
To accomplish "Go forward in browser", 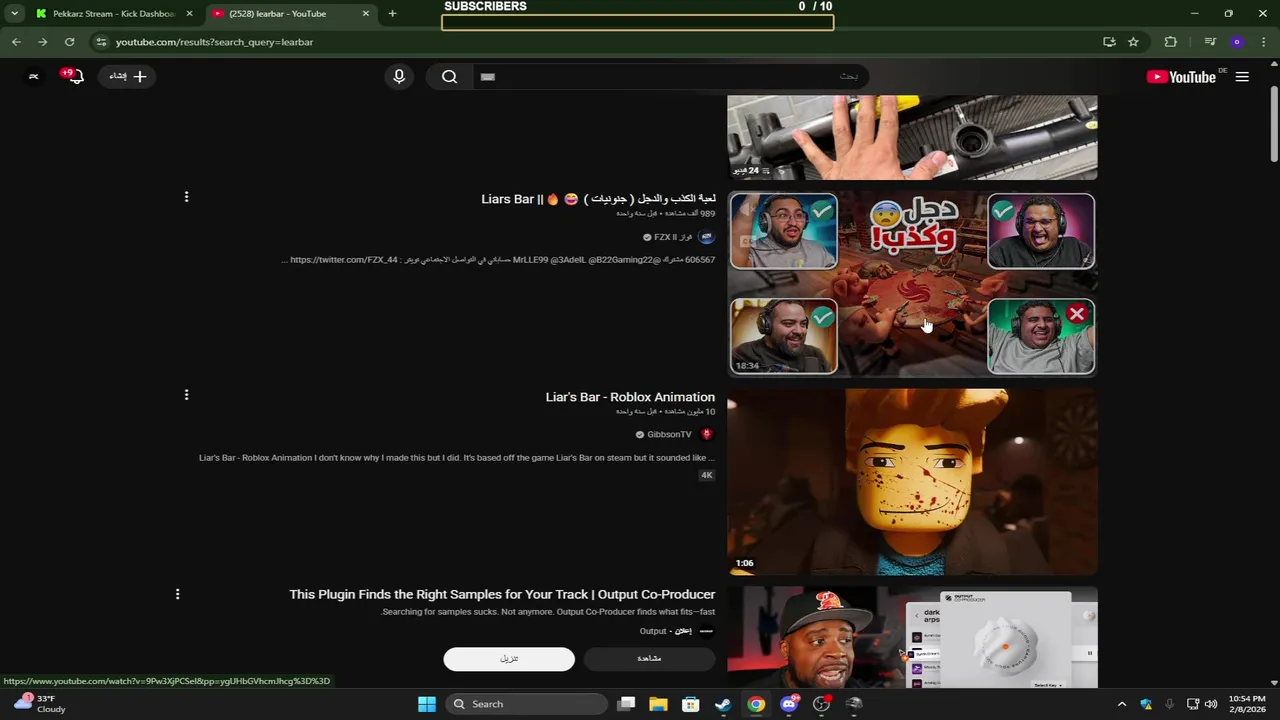I will (42, 42).
